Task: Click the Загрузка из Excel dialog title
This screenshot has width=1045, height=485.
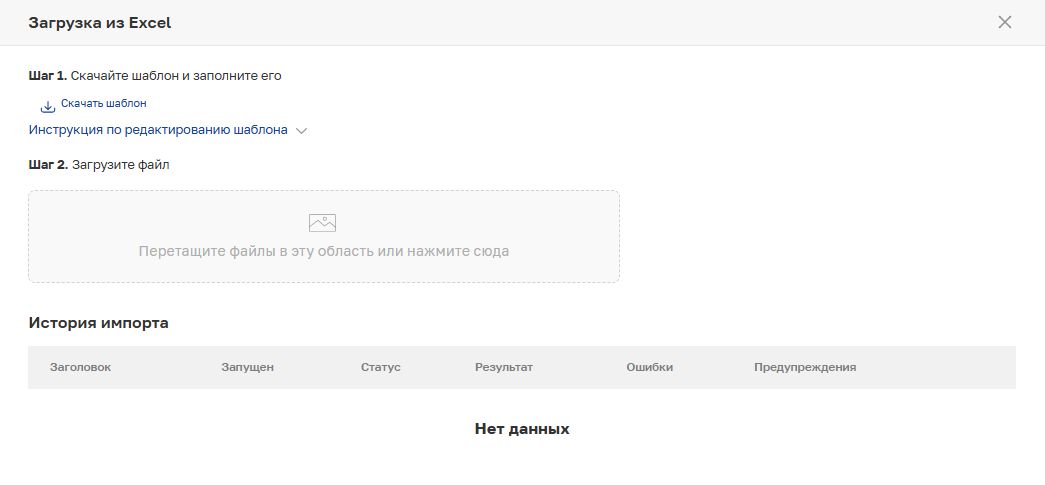Action: [x=100, y=22]
